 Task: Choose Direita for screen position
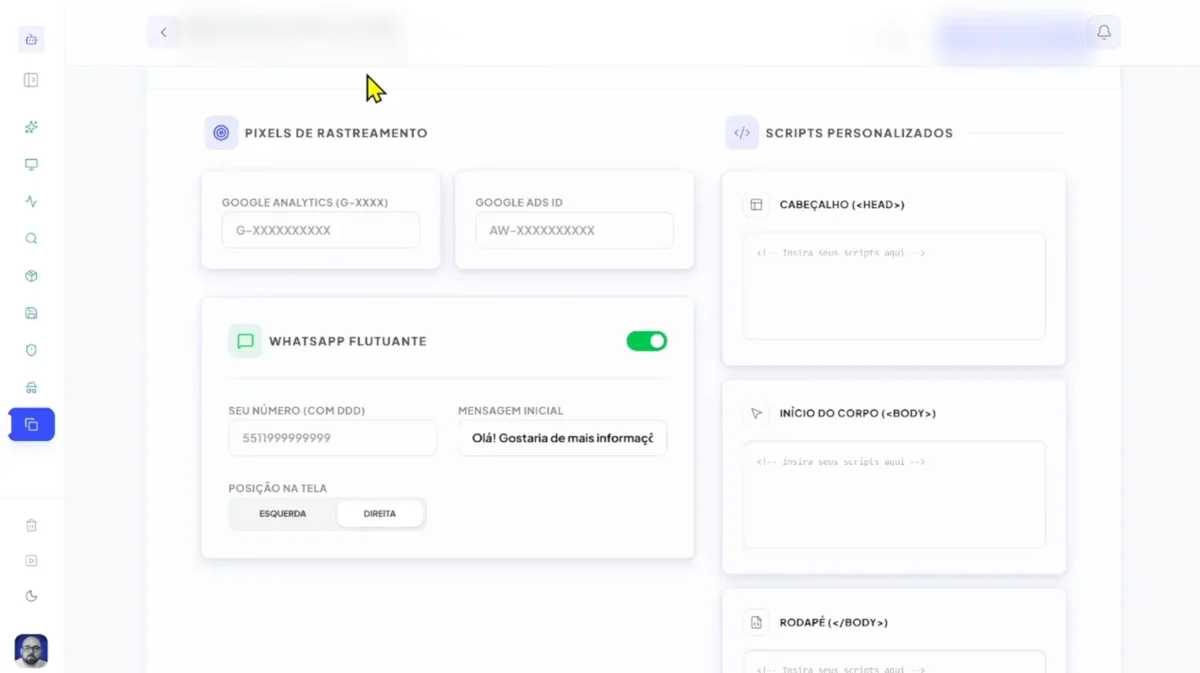[x=379, y=514]
